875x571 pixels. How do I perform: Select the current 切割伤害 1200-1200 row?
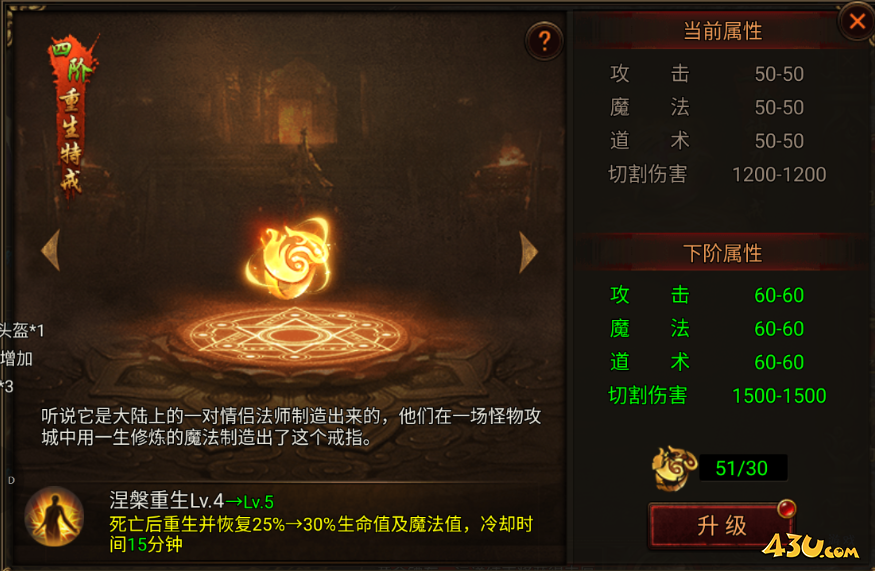point(717,174)
